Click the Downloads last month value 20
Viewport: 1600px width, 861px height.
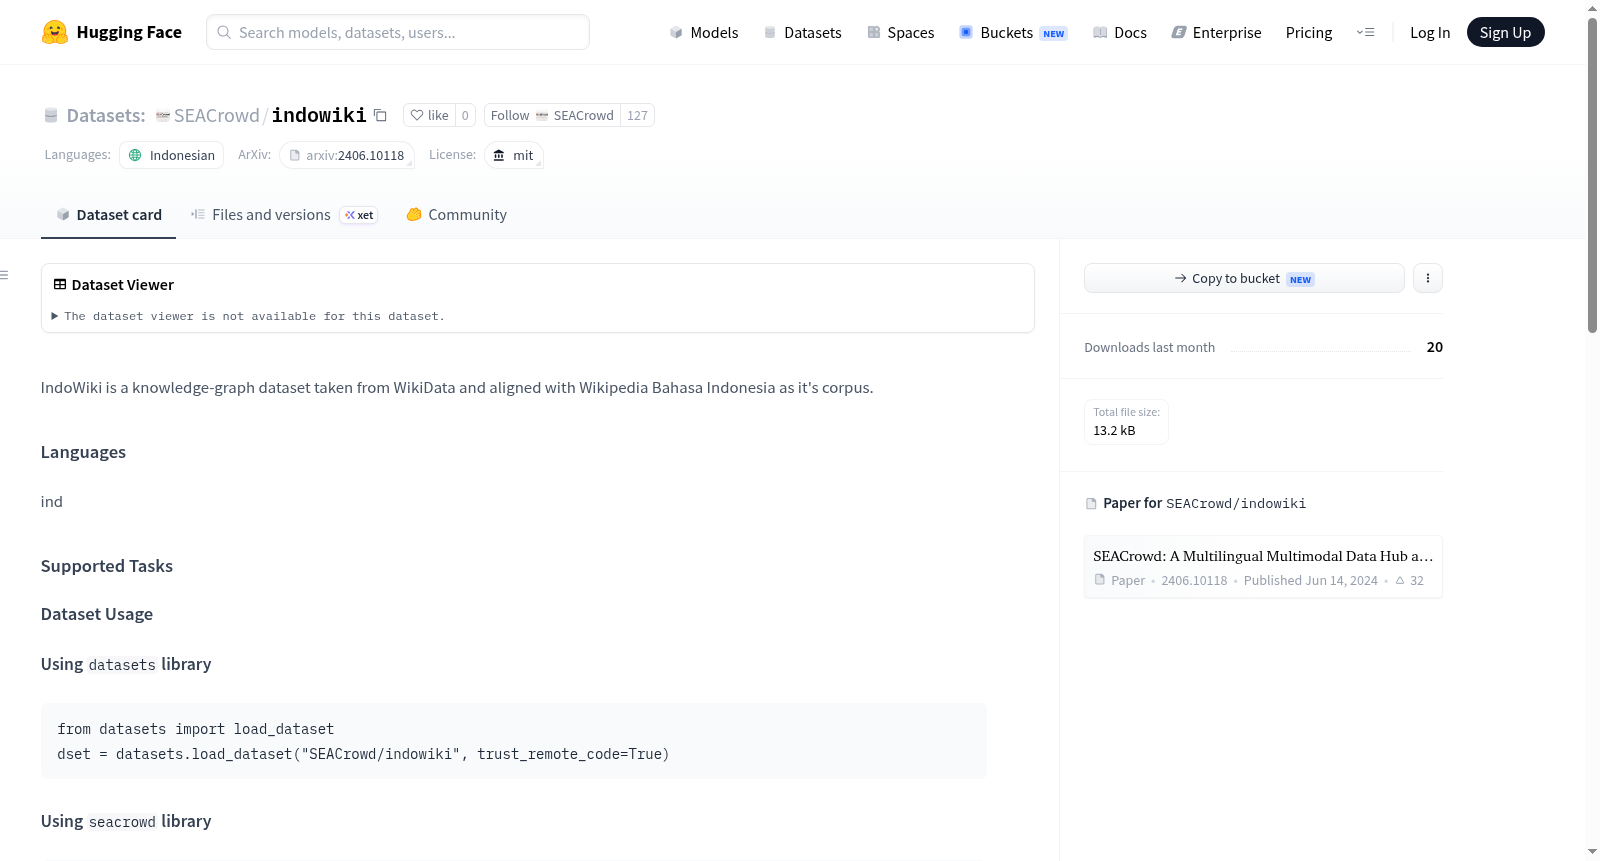click(x=1435, y=347)
